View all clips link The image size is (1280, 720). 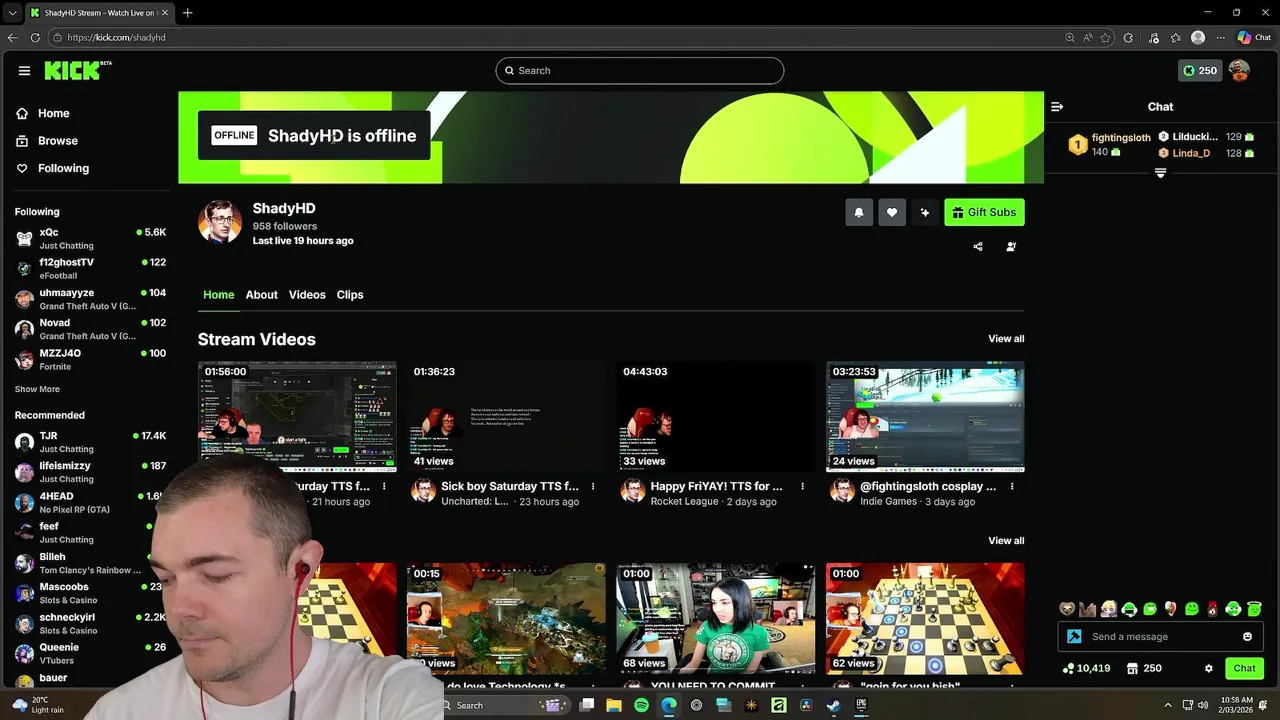click(1006, 540)
